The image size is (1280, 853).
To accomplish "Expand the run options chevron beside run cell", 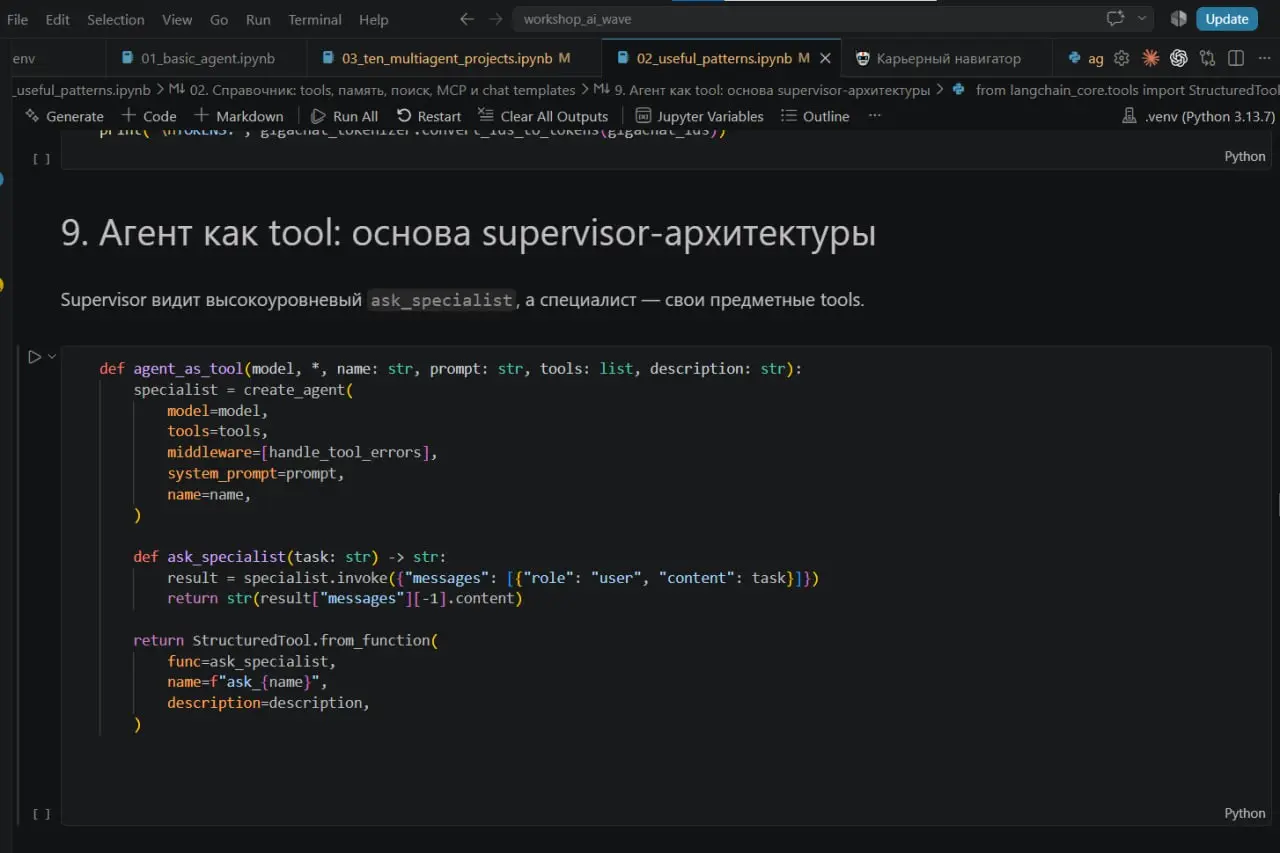I will 51,356.
